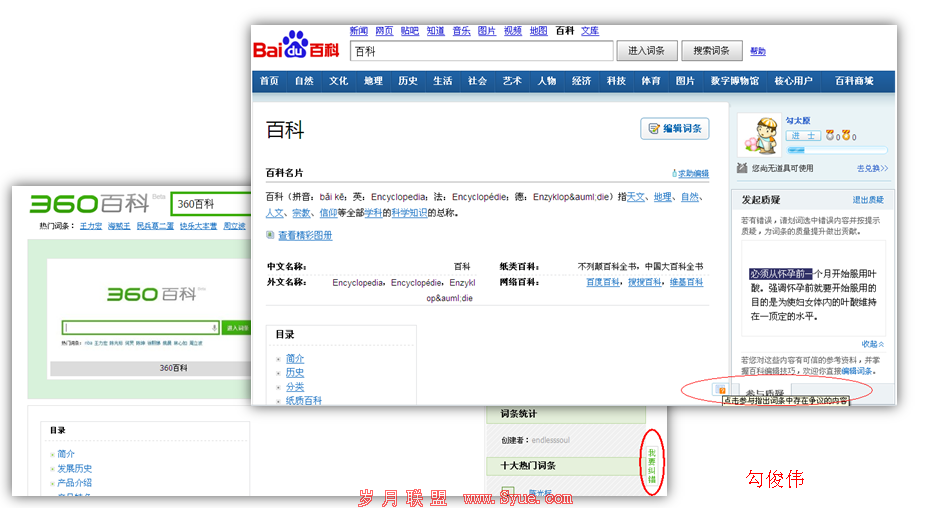The width and height of the screenshot is (929, 508).
Task: Click 退出质疑 to exit questioning
Action: click(868, 200)
